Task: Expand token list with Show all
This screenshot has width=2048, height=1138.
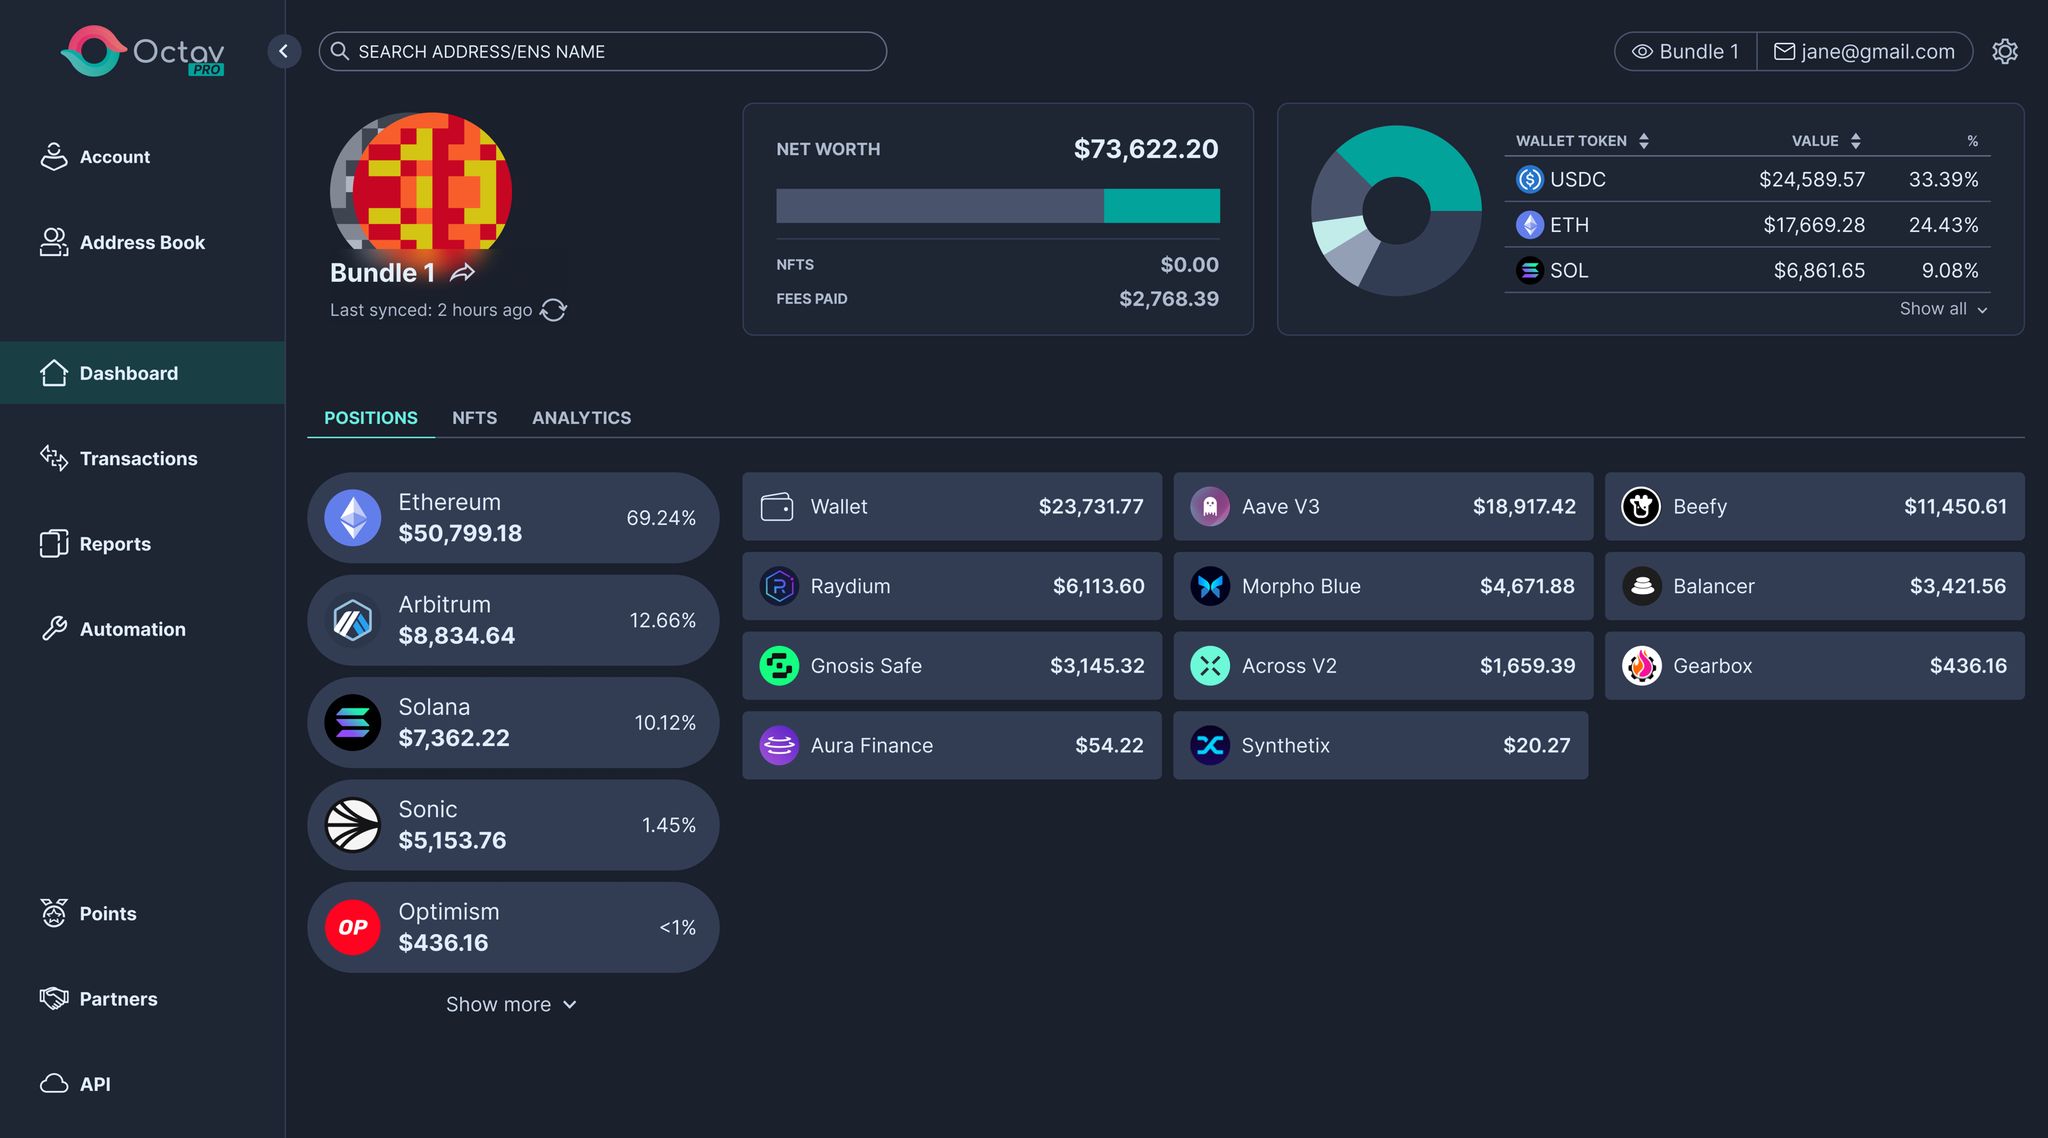Action: coord(1943,309)
